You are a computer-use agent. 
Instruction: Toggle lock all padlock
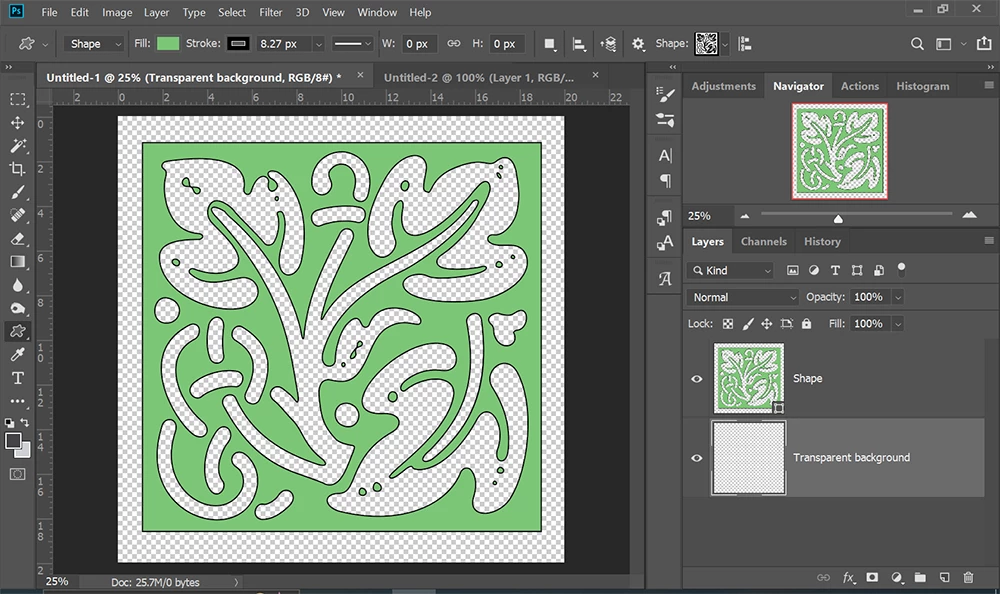806,324
